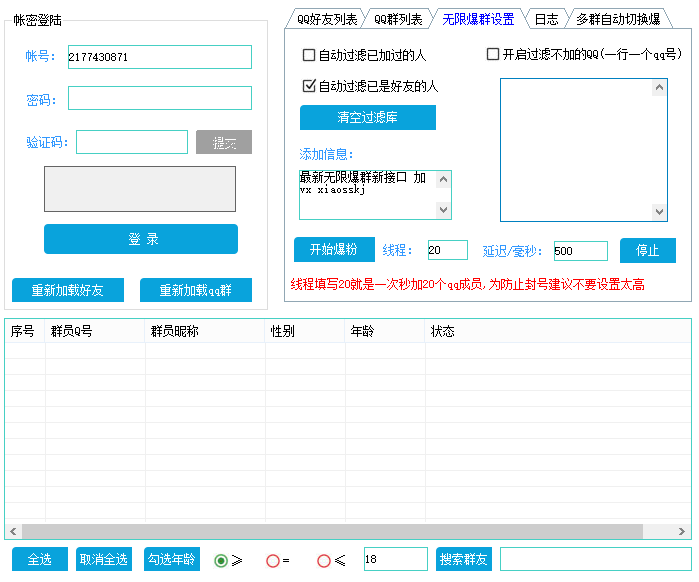
Task: Click down arrow of filter list scrollbar
Action: [x=659, y=212]
